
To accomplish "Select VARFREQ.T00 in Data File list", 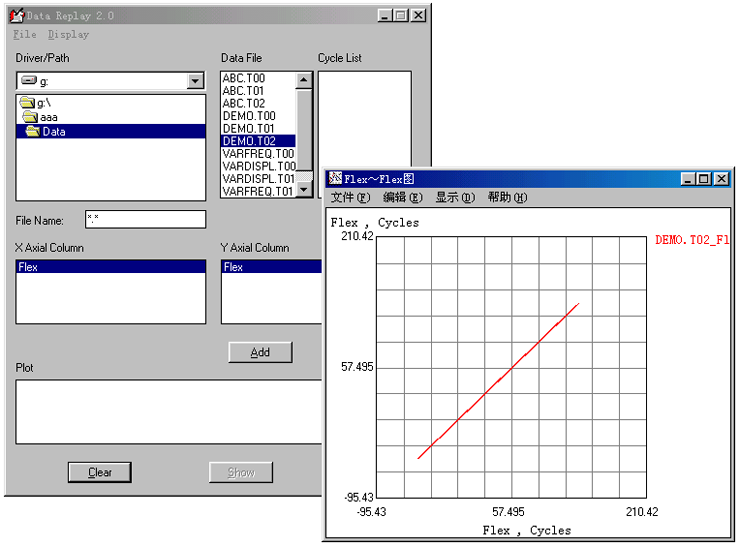I will [259, 154].
